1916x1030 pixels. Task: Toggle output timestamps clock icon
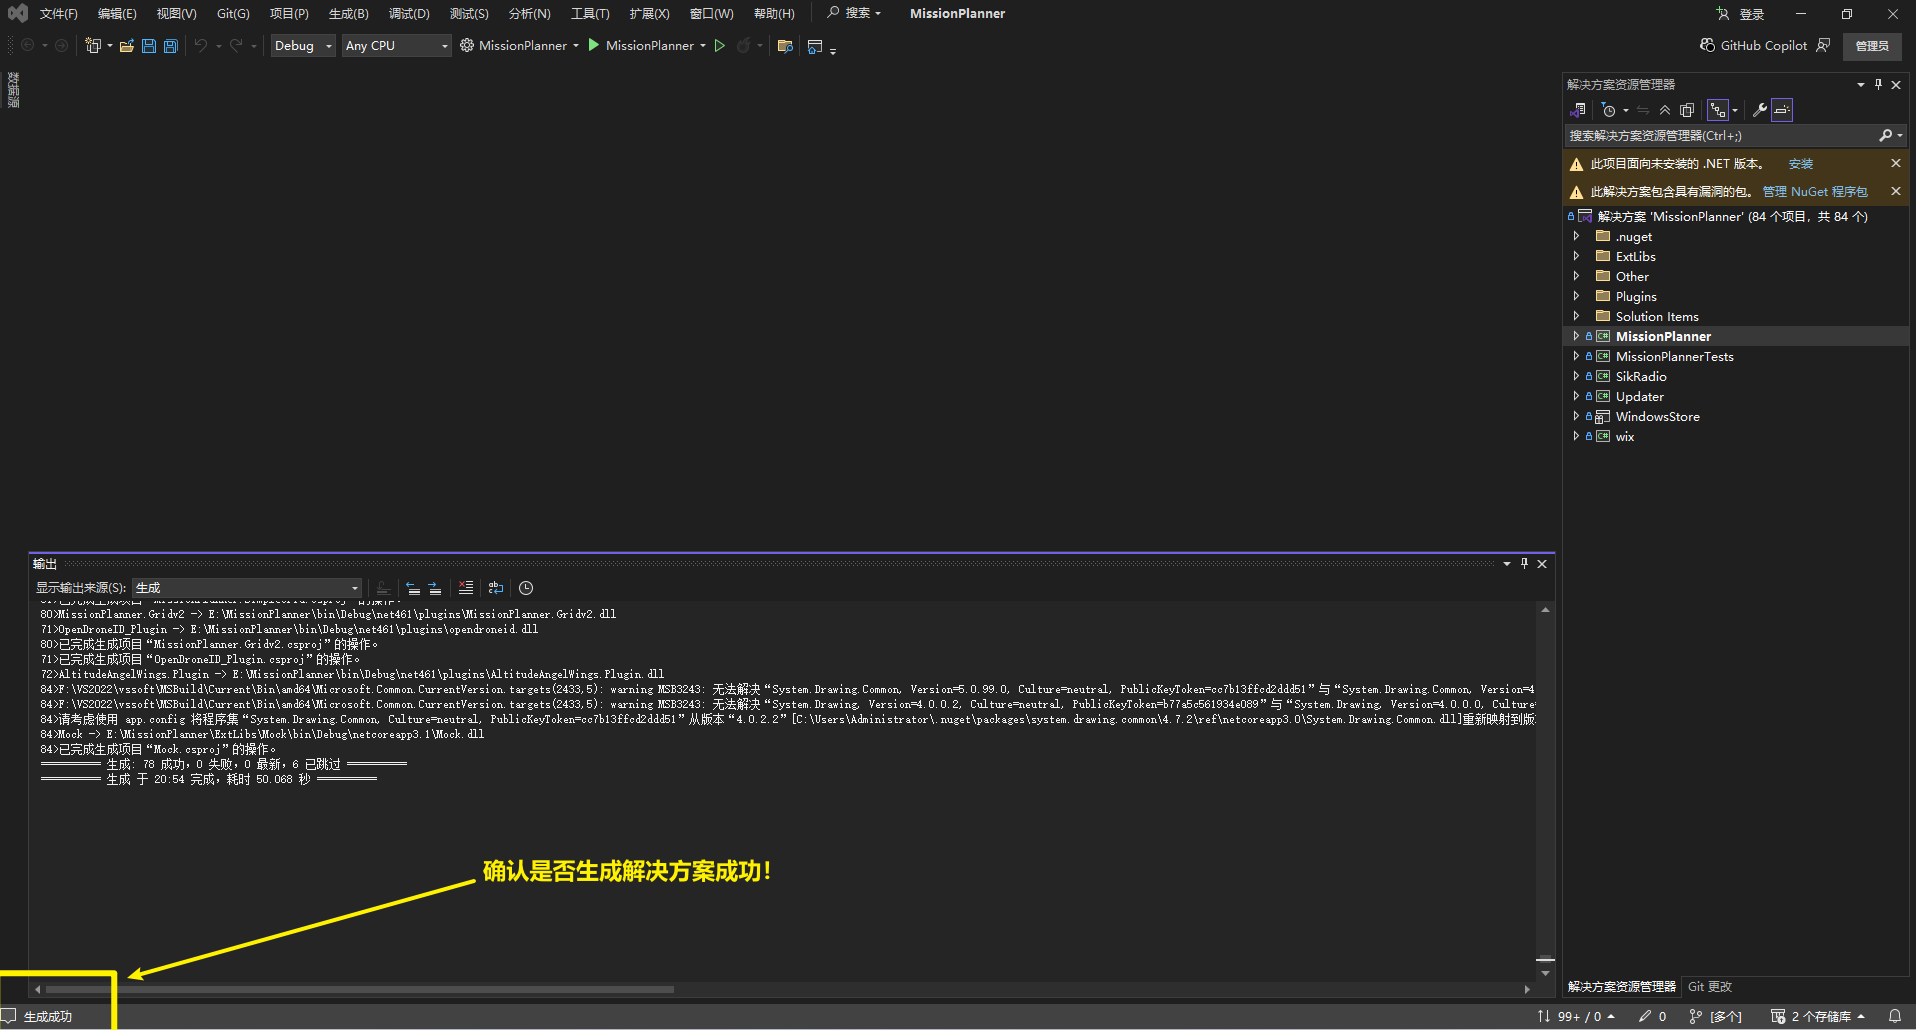(x=526, y=588)
